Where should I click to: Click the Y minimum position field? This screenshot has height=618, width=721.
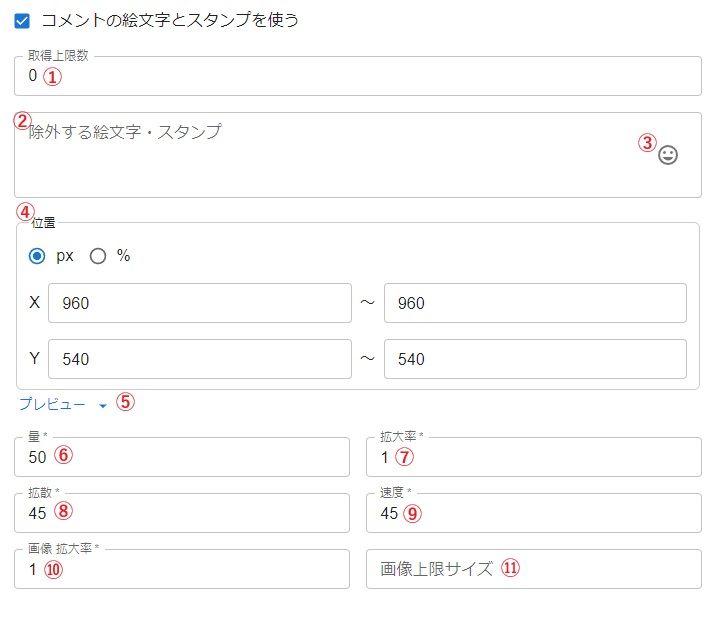tap(200, 359)
